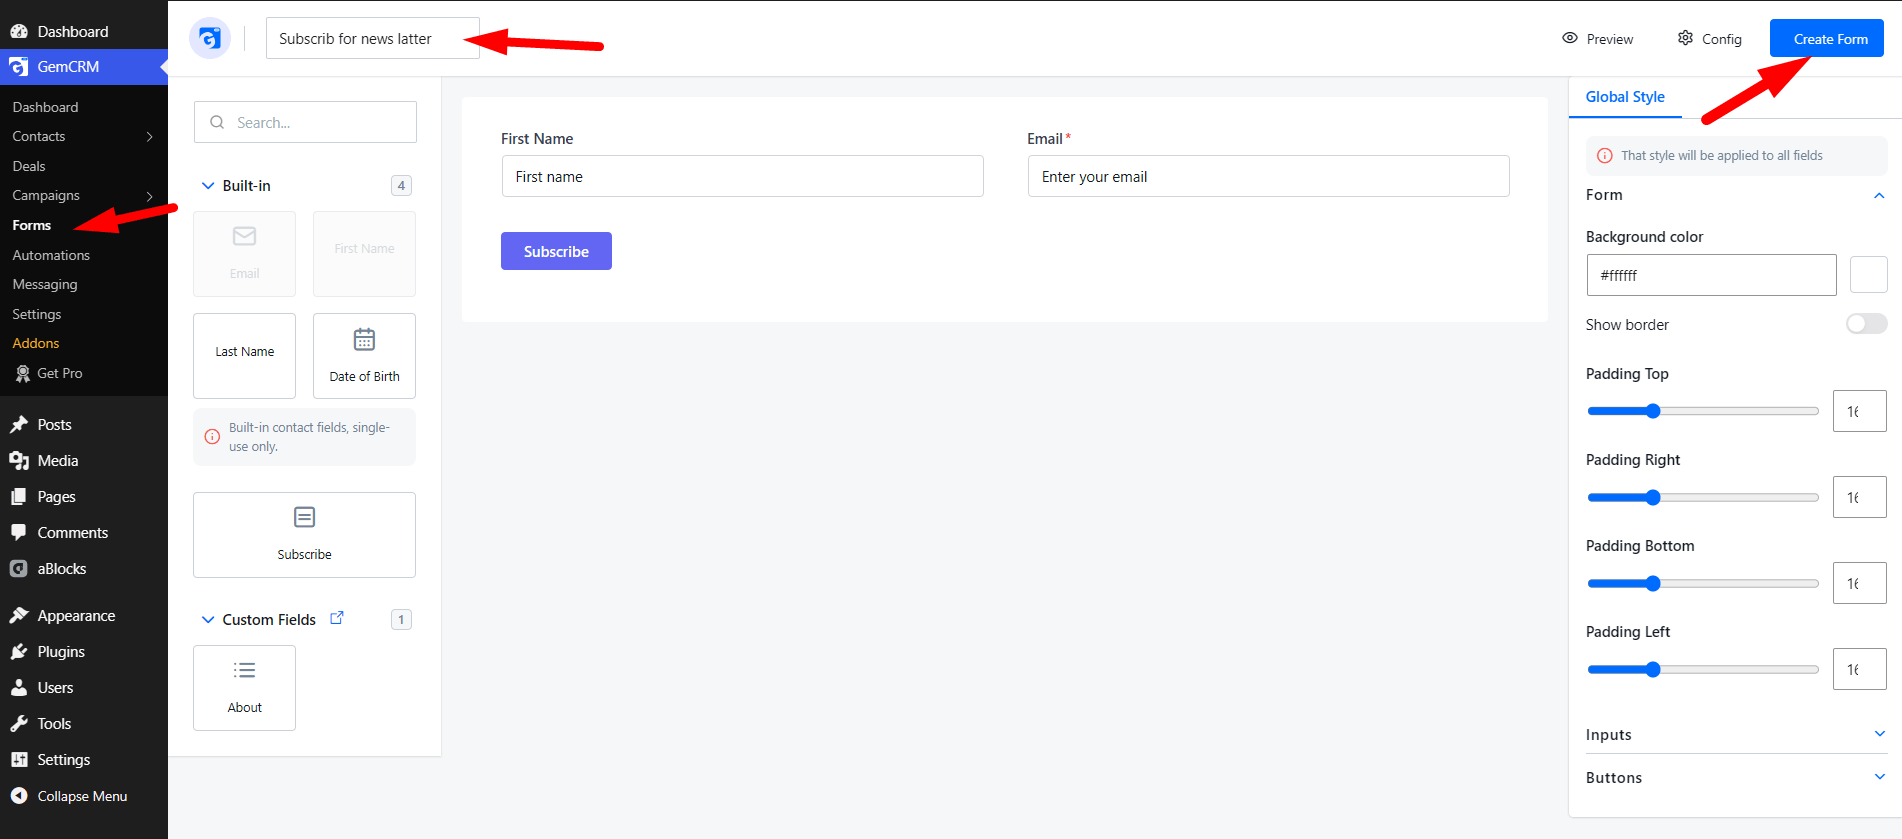Viewport: 1902px width, 839px height.
Task: Focus the field Search box
Action: coord(305,122)
